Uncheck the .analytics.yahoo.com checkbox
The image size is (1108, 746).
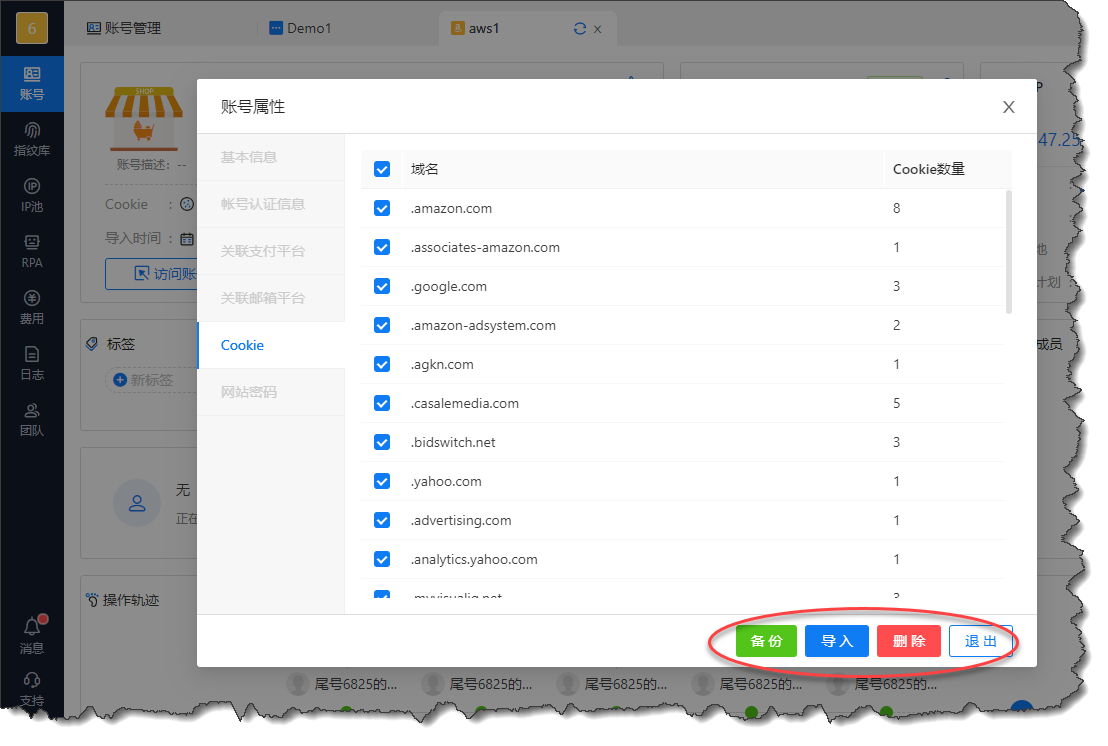tap(382, 560)
